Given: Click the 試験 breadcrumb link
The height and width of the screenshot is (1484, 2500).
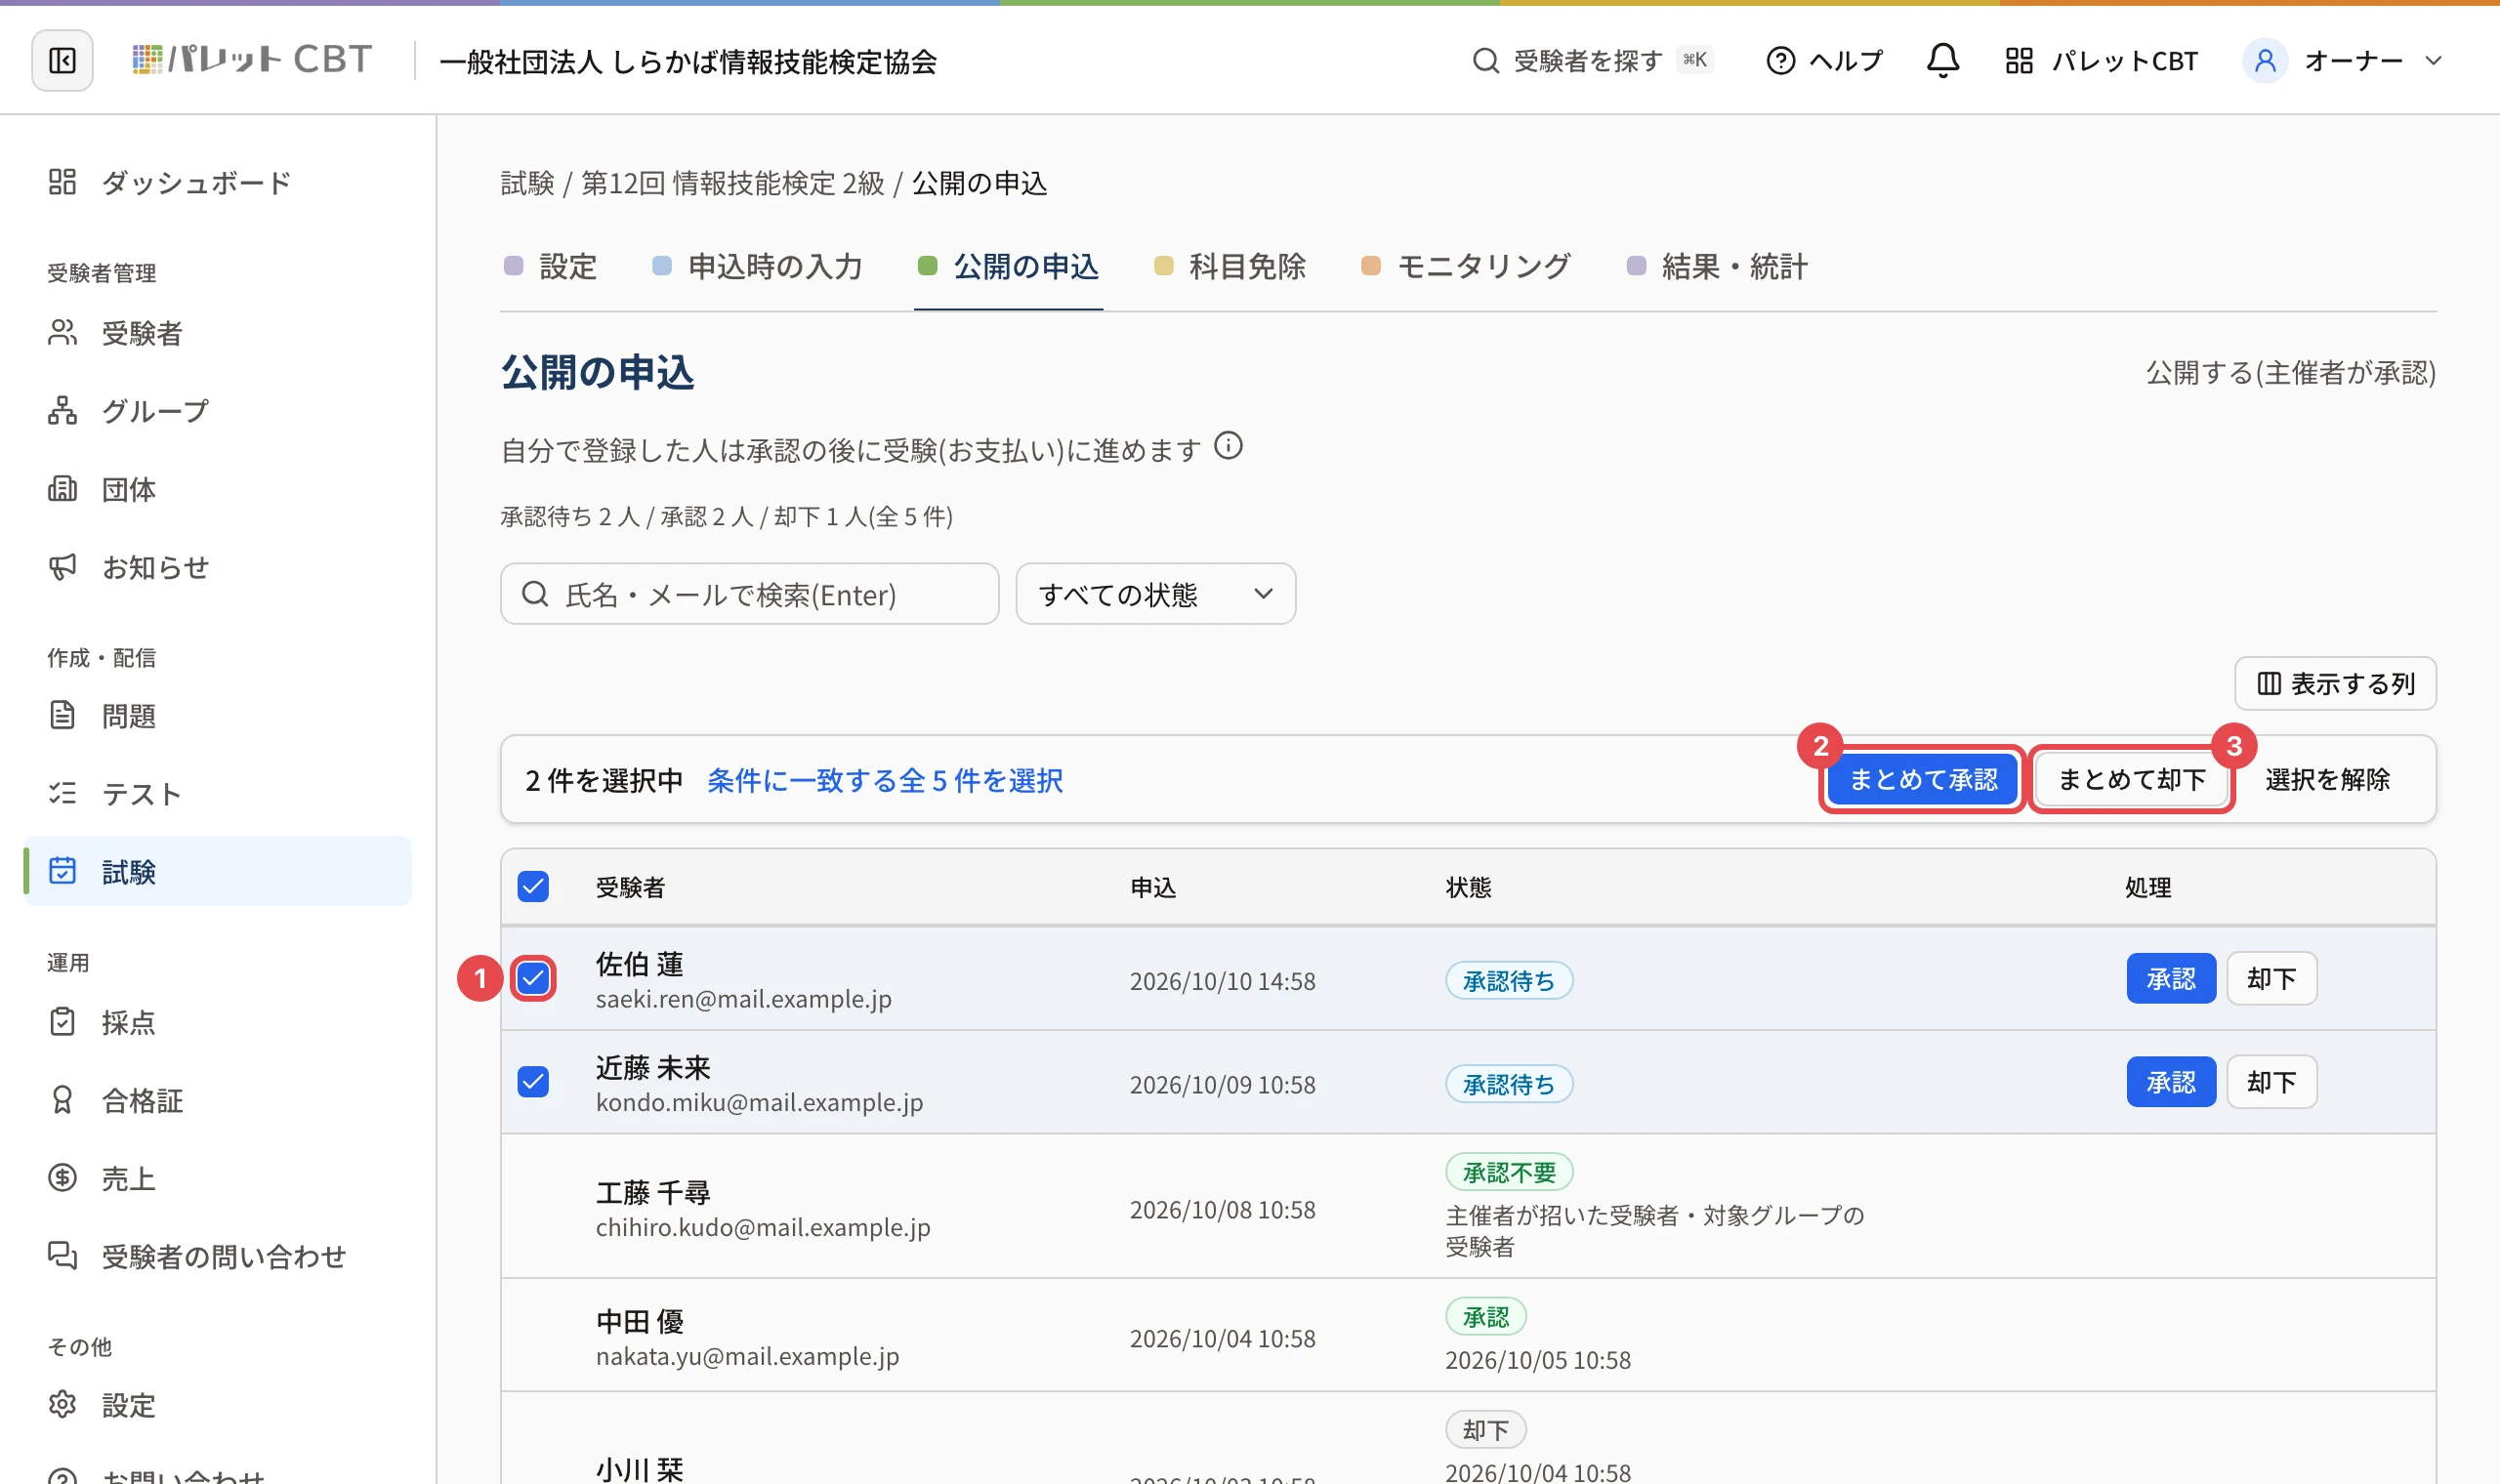Looking at the screenshot, I should pos(527,183).
